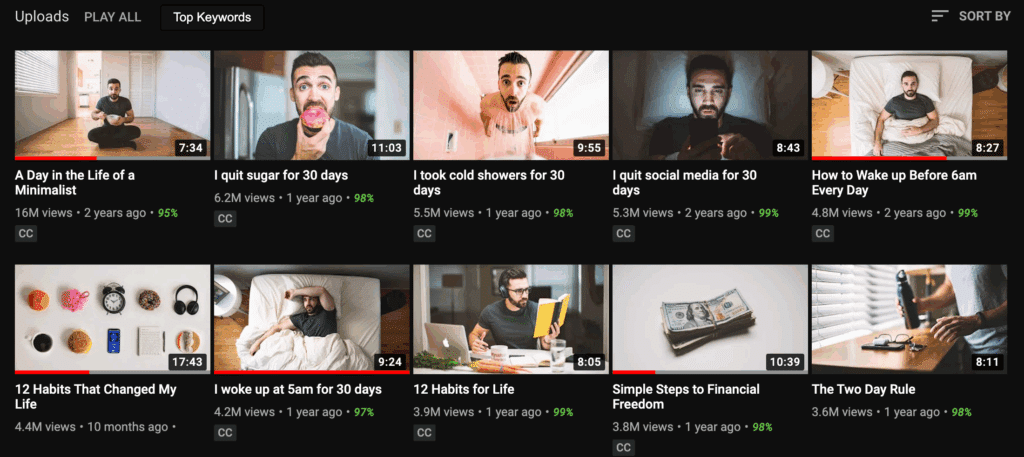Open '12 Habits That Changed My Life' title

pos(96,397)
